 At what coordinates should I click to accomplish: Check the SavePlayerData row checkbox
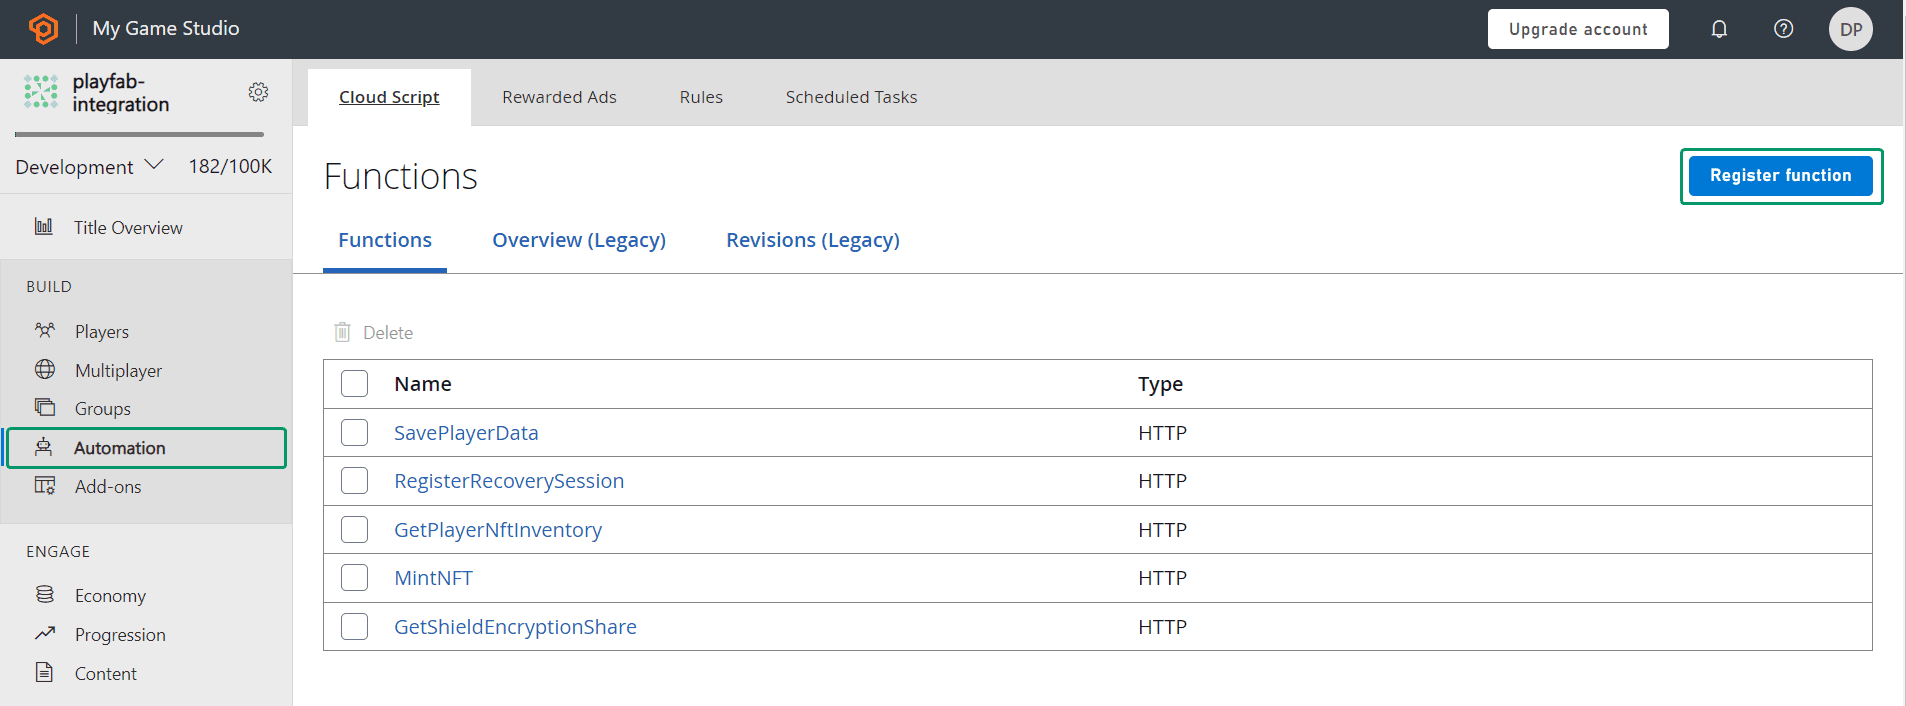point(354,432)
